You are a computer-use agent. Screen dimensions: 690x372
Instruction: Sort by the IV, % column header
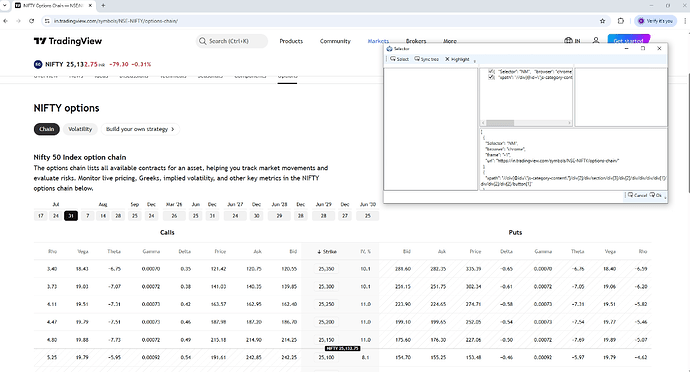point(366,252)
